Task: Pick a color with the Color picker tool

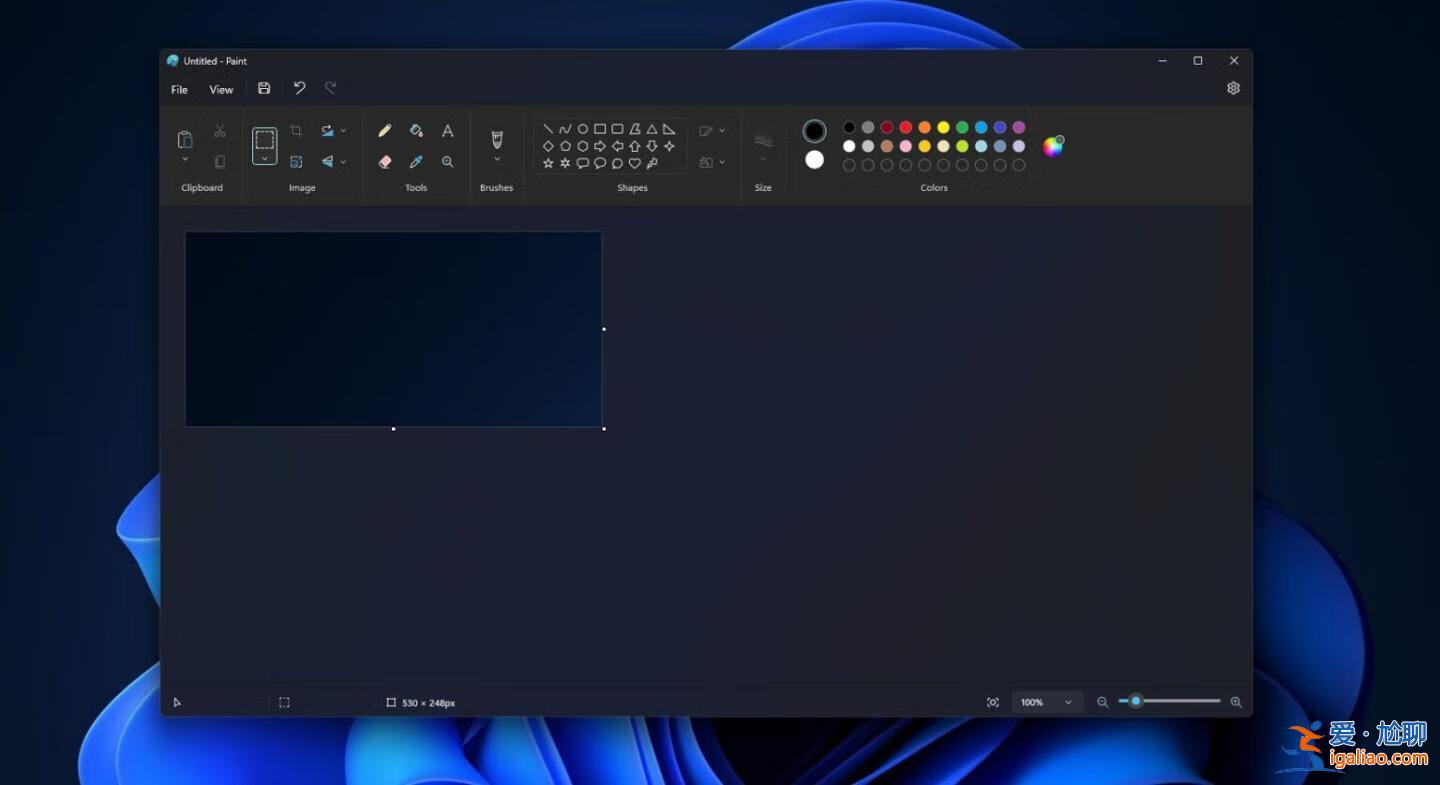Action: 416,161
